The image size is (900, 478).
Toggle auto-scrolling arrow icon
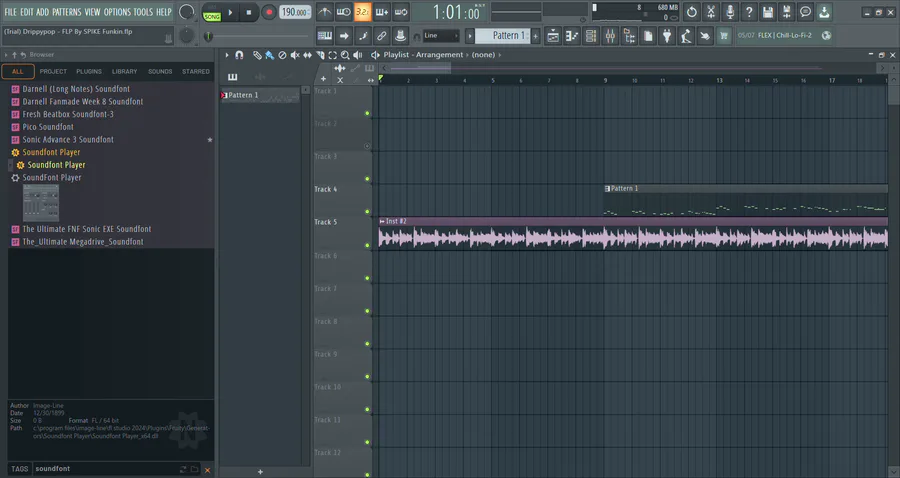point(343,36)
